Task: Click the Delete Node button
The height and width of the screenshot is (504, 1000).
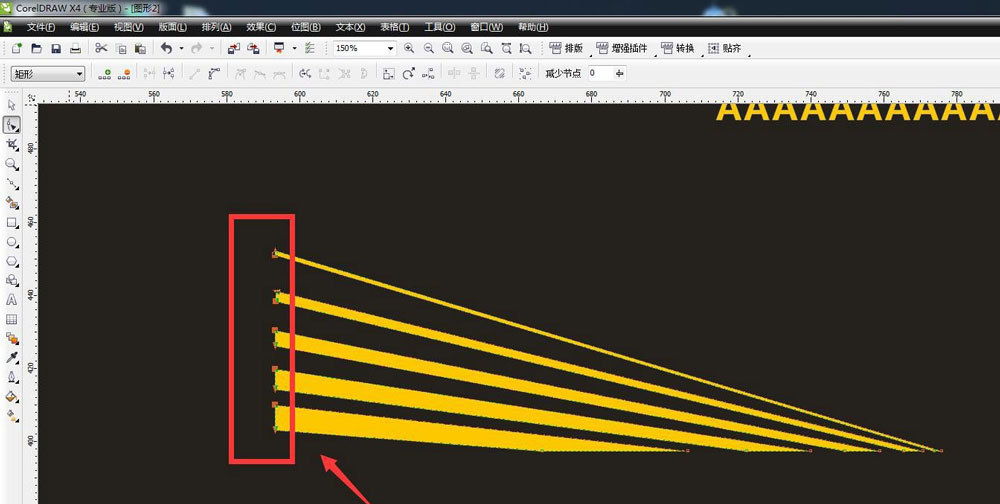Action: (x=124, y=73)
